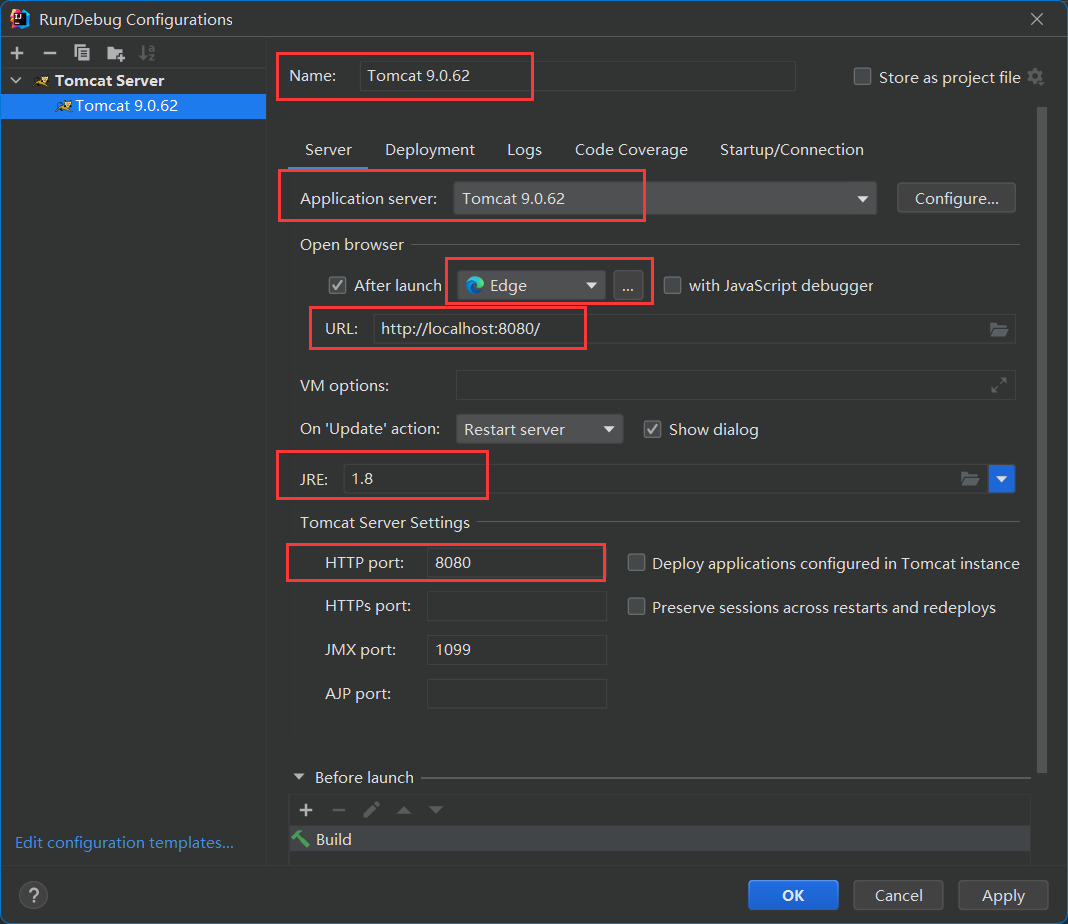
Task: Click the HTTPs port field
Action: tap(516, 606)
